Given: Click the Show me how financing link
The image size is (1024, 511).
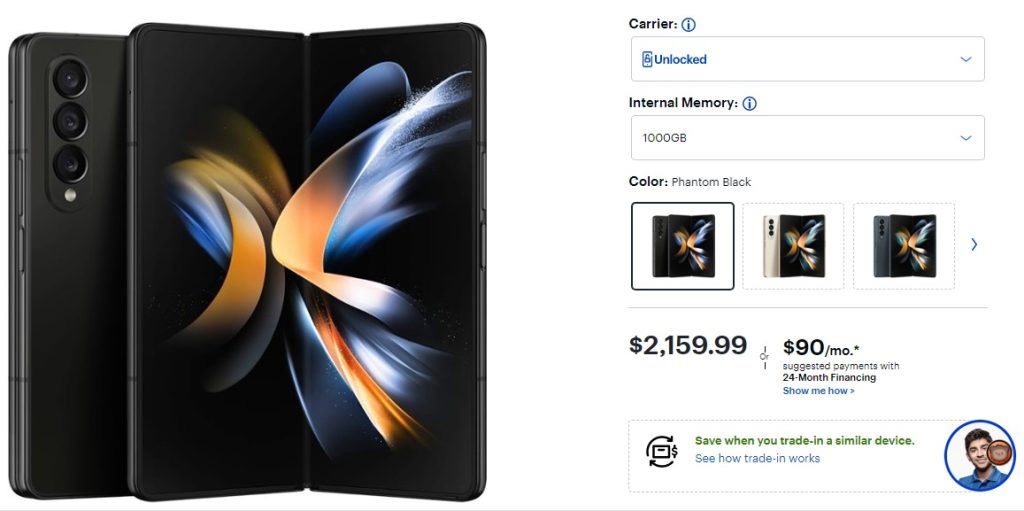Looking at the screenshot, I should pos(818,391).
